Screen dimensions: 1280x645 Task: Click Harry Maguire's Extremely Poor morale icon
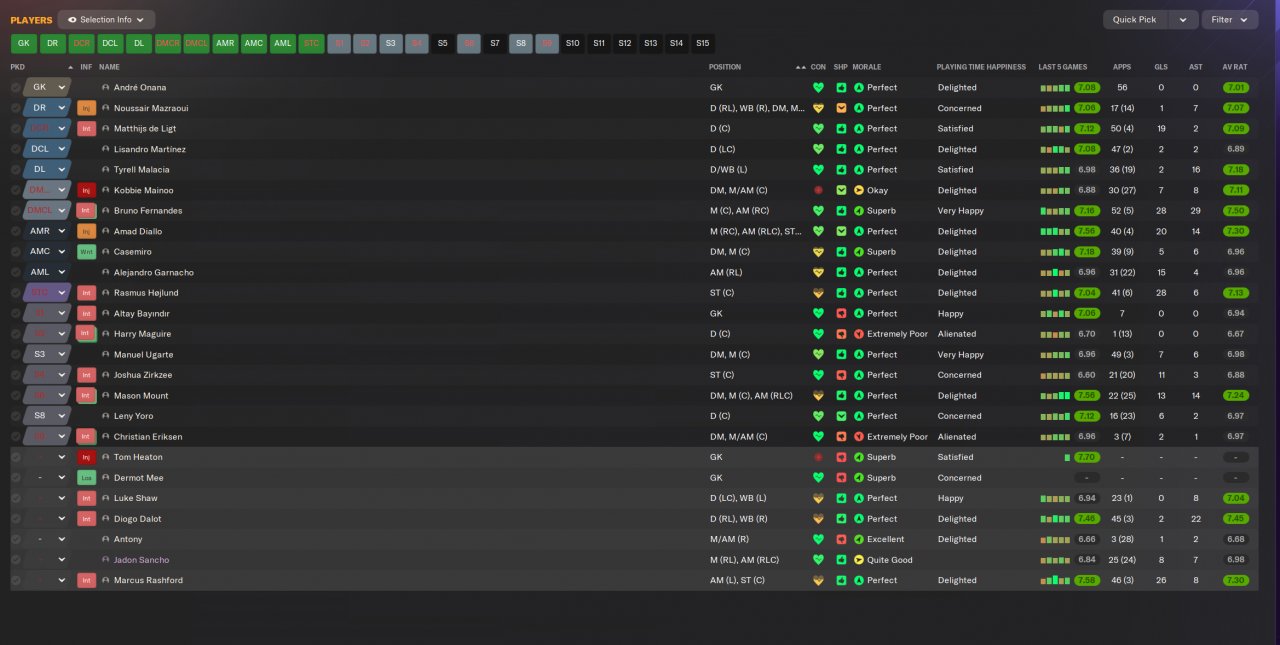[x=859, y=334]
